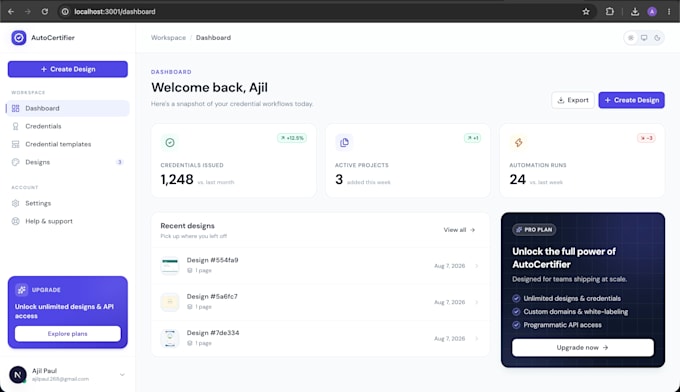Click the AutoCertifier logo icon
Screen dimensions: 680x392
point(19,38)
